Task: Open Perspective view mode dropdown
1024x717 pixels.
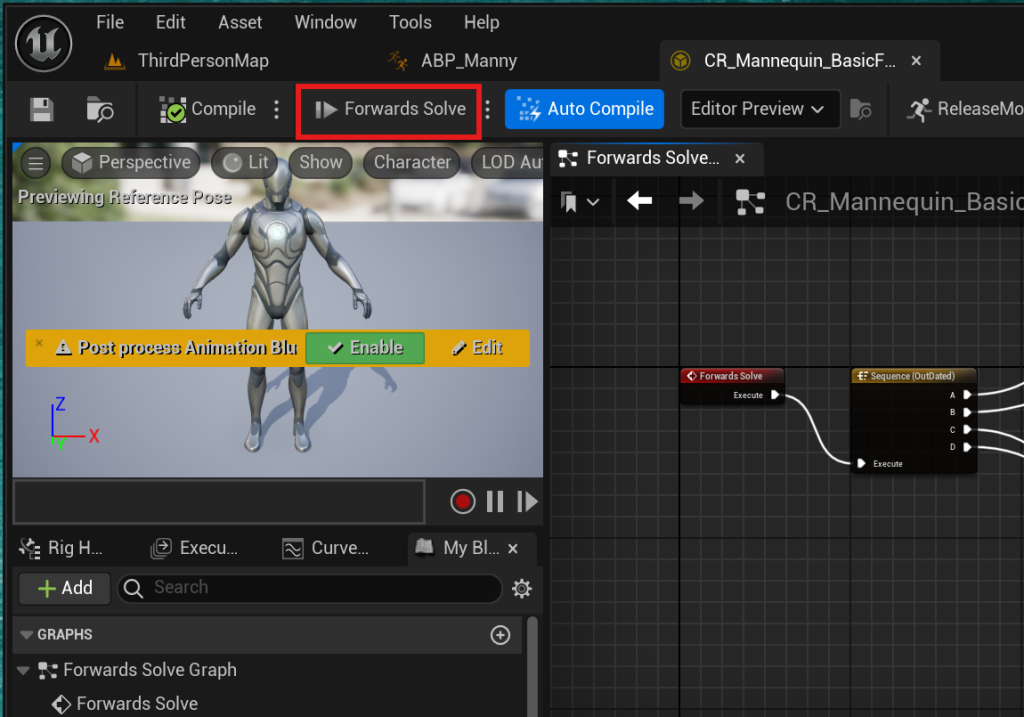Action: (x=131, y=163)
